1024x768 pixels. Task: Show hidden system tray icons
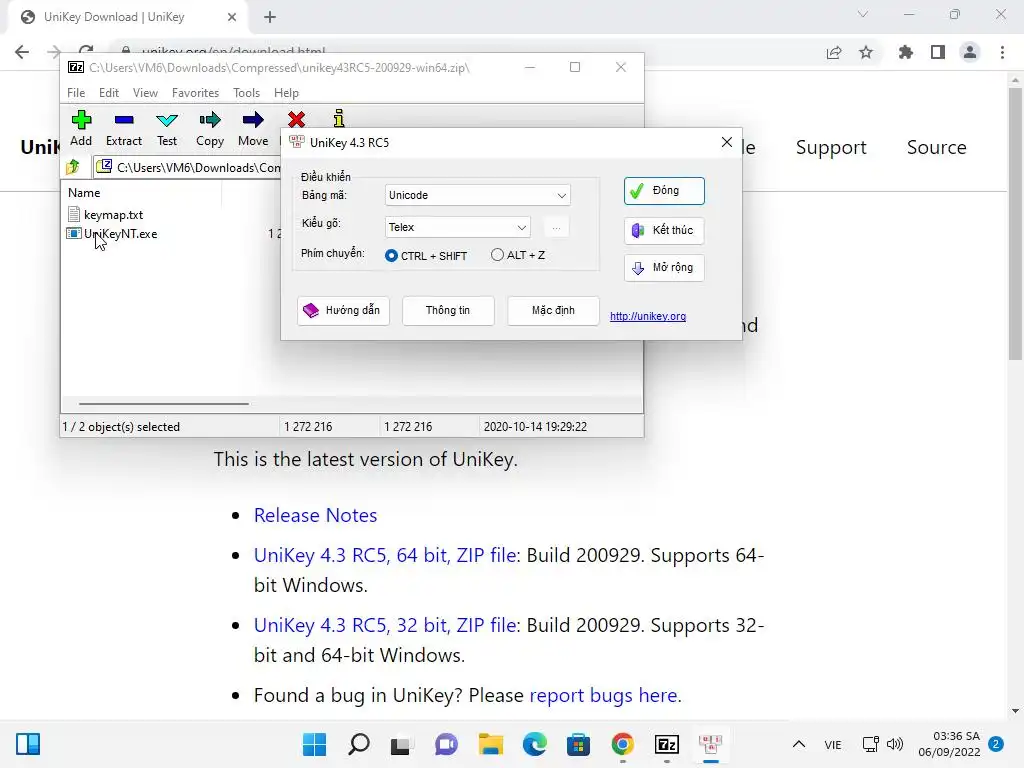(799, 744)
